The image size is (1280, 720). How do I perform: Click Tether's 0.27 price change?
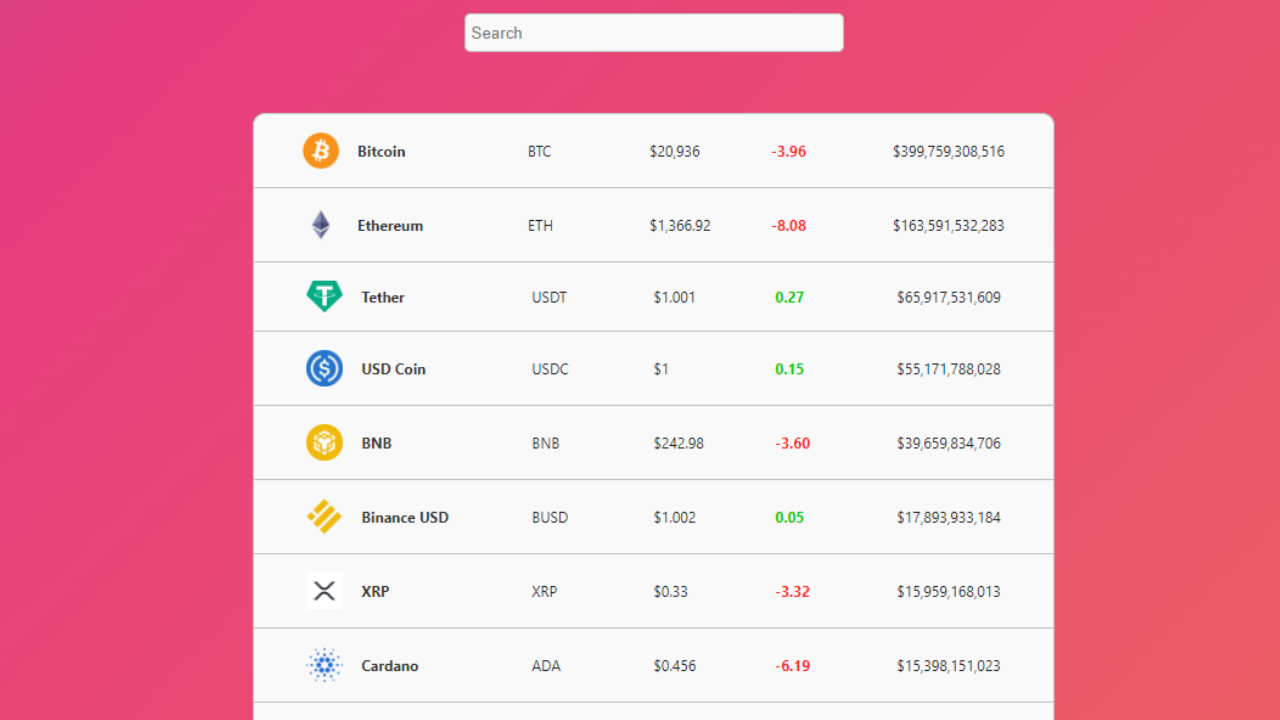coord(789,298)
